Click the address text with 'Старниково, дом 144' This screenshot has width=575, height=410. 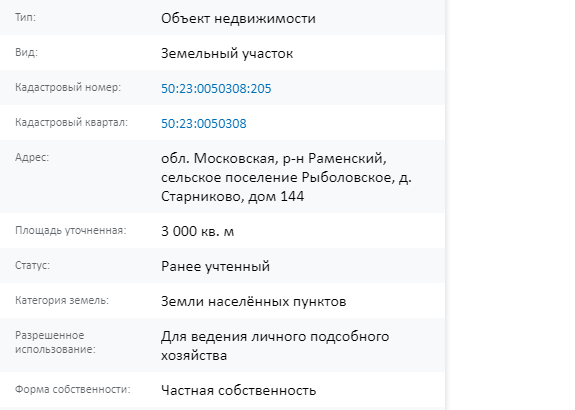286,177
